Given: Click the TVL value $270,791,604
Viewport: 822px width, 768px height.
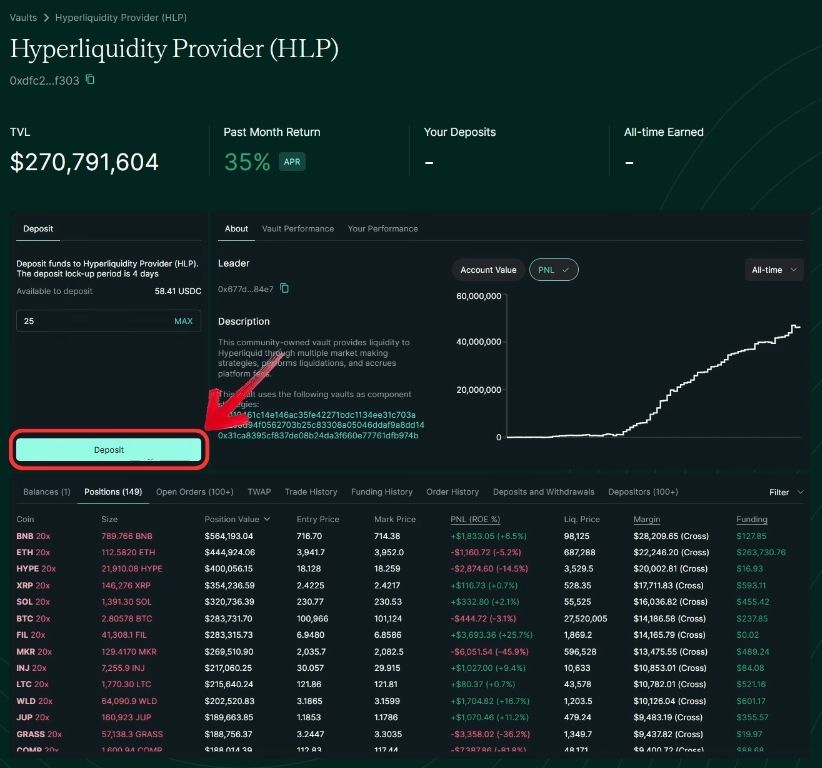Looking at the screenshot, I should [x=84, y=162].
